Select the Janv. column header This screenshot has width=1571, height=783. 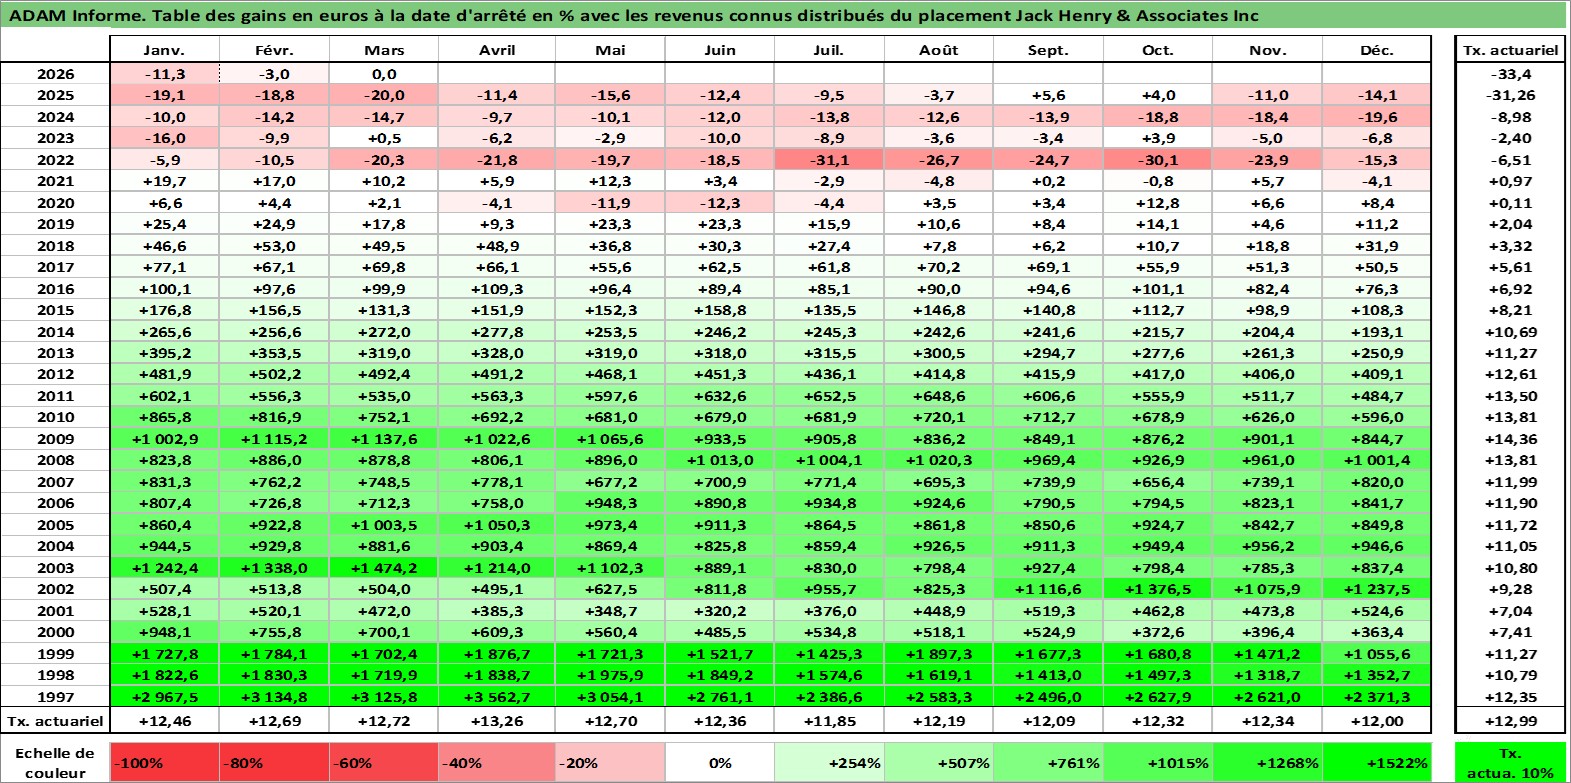[x=164, y=50]
